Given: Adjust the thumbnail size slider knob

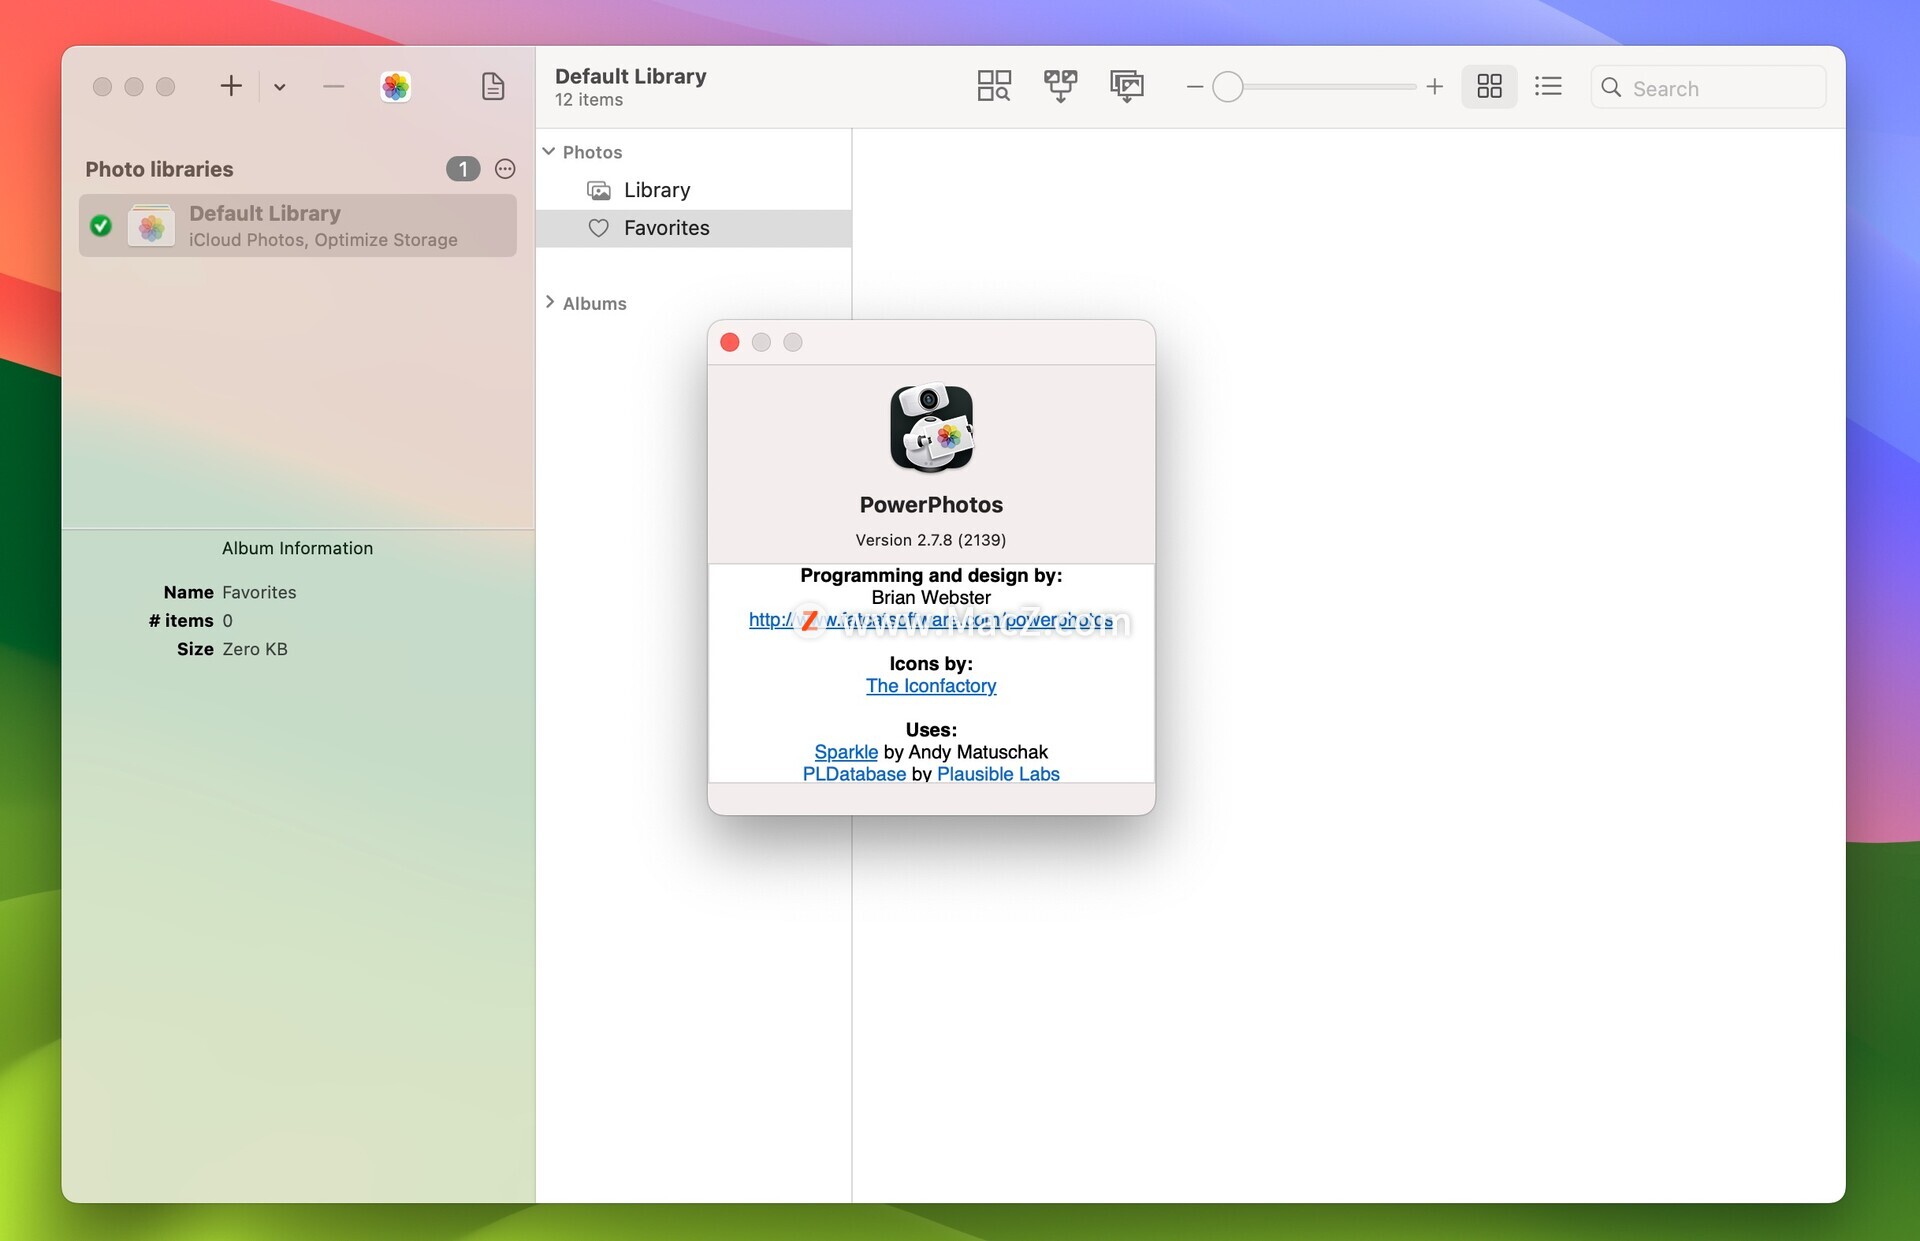Looking at the screenshot, I should click(x=1228, y=87).
